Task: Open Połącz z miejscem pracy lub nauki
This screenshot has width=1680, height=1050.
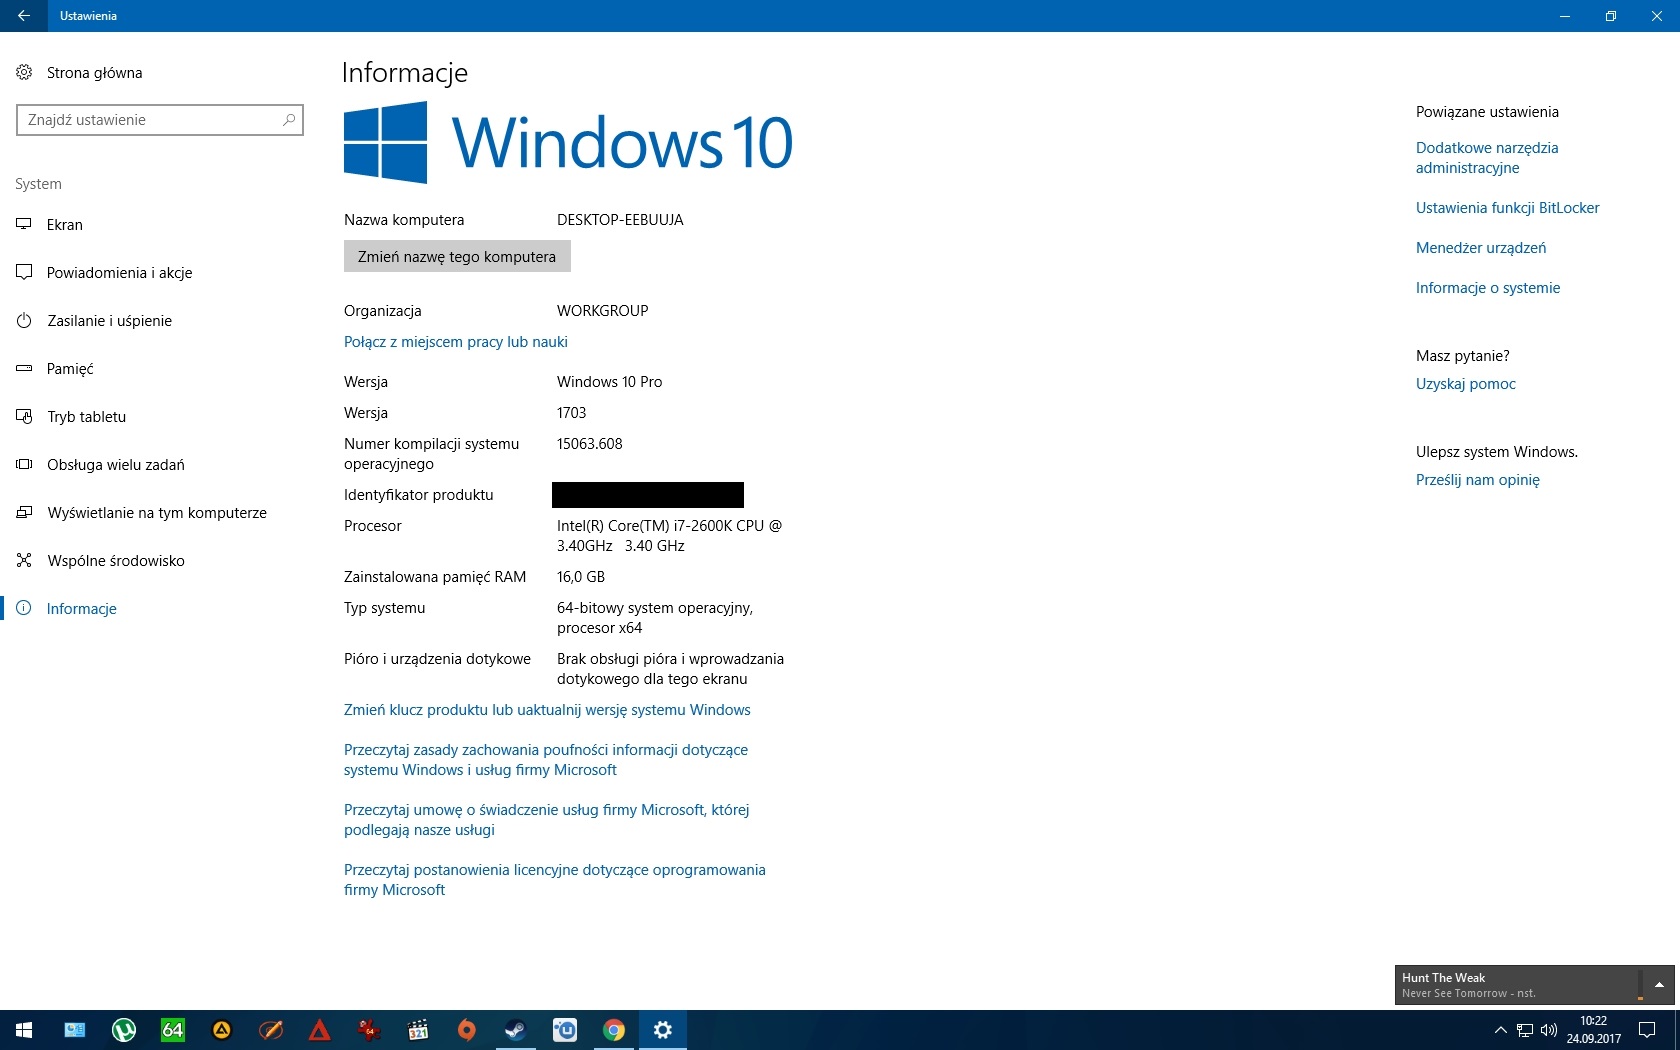Action: click(x=456, y=342)
